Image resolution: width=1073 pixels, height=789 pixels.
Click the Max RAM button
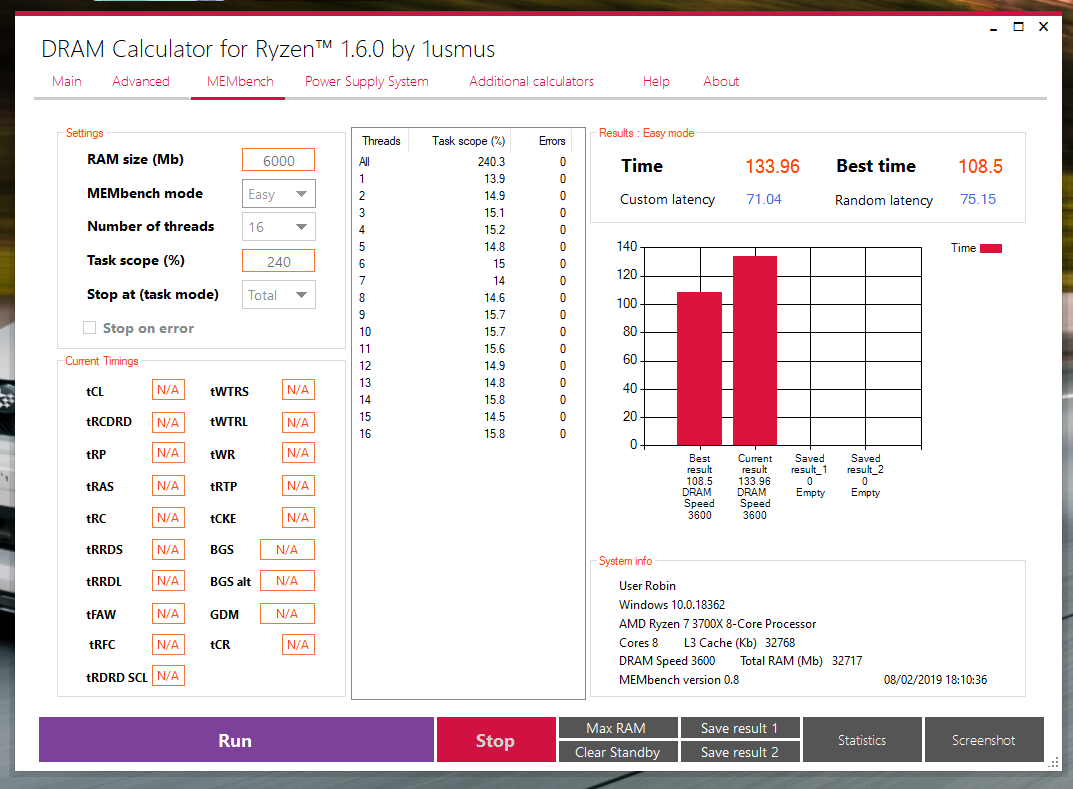tap(619, 728)
